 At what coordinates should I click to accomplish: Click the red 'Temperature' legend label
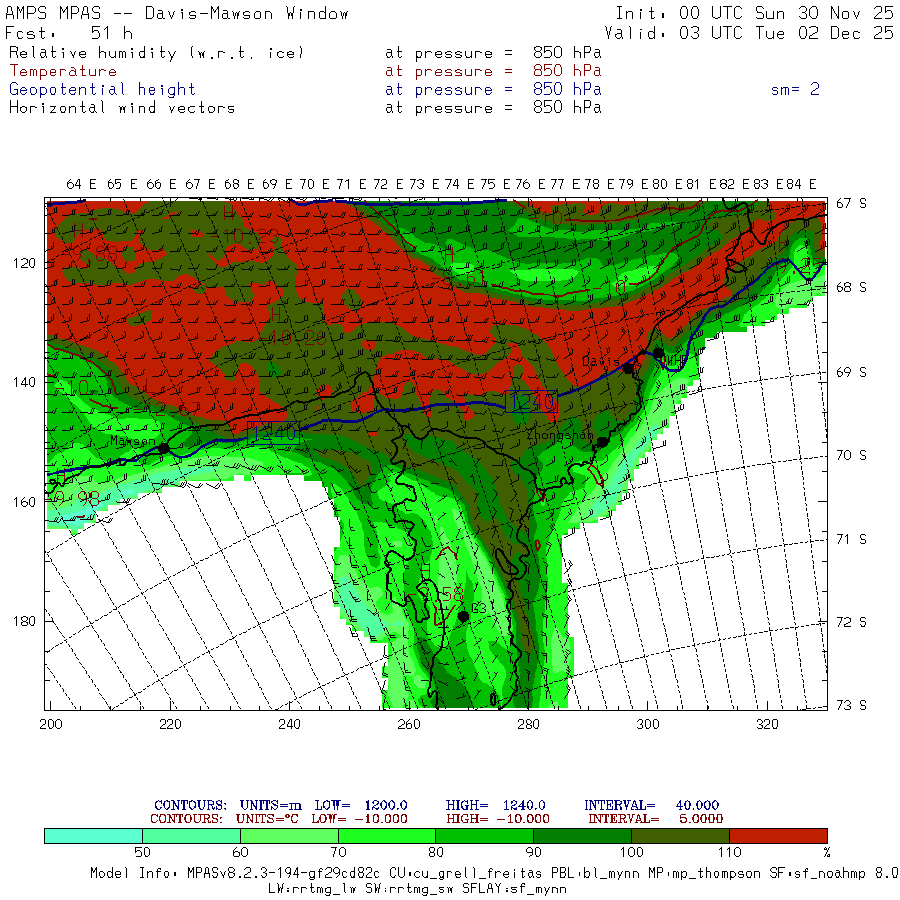(63, 71)
